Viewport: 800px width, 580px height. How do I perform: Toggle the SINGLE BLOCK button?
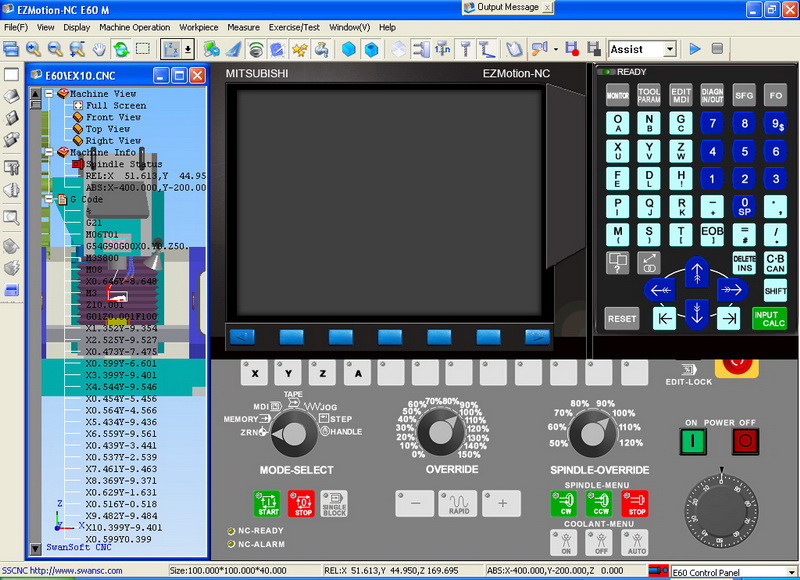[334, 504]
